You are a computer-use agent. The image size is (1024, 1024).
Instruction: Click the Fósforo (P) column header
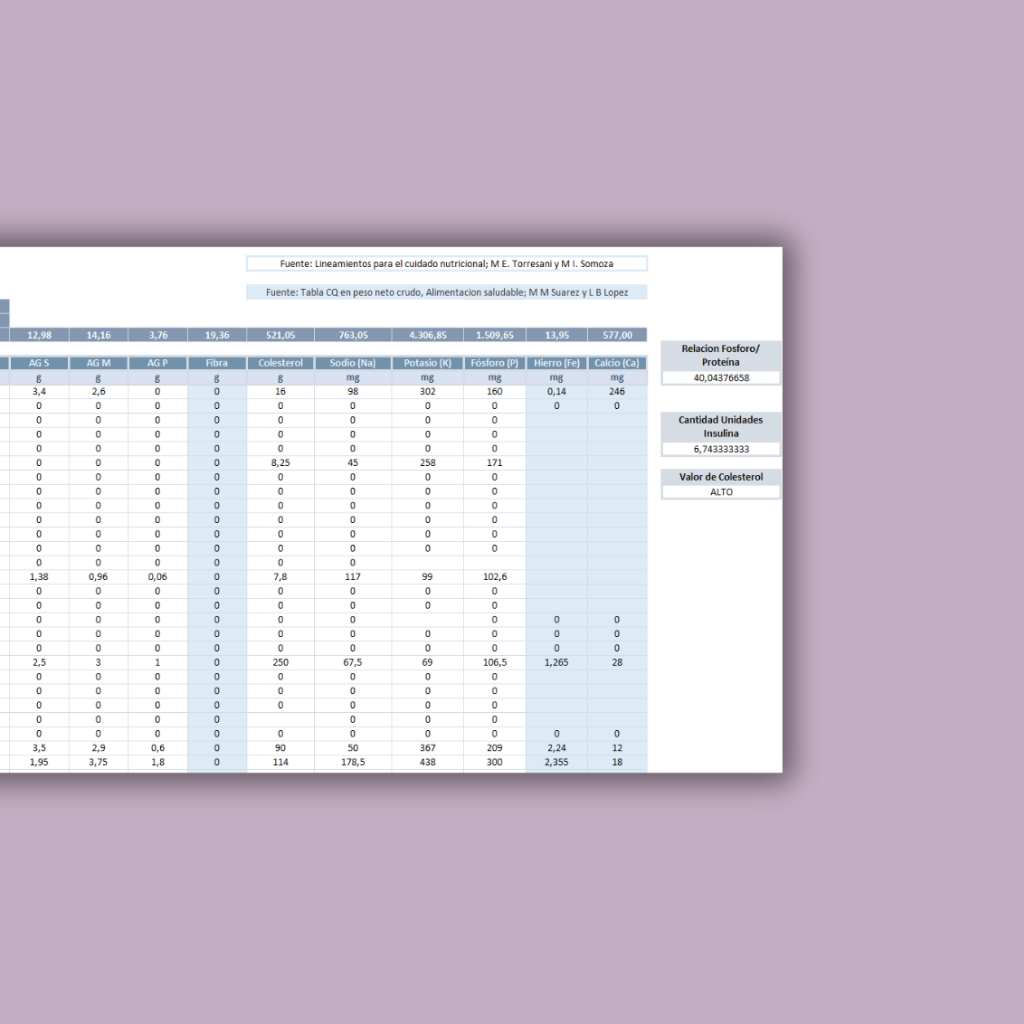[x=494, y=363]
